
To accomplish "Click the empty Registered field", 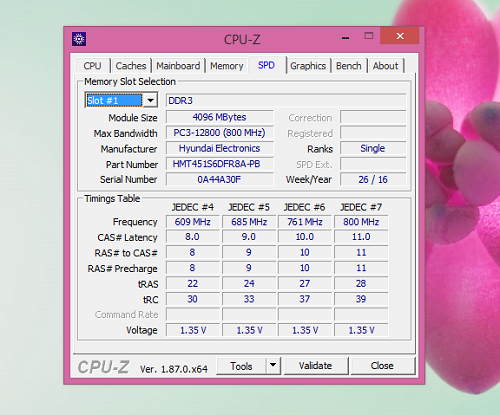I will pos(373,133).
